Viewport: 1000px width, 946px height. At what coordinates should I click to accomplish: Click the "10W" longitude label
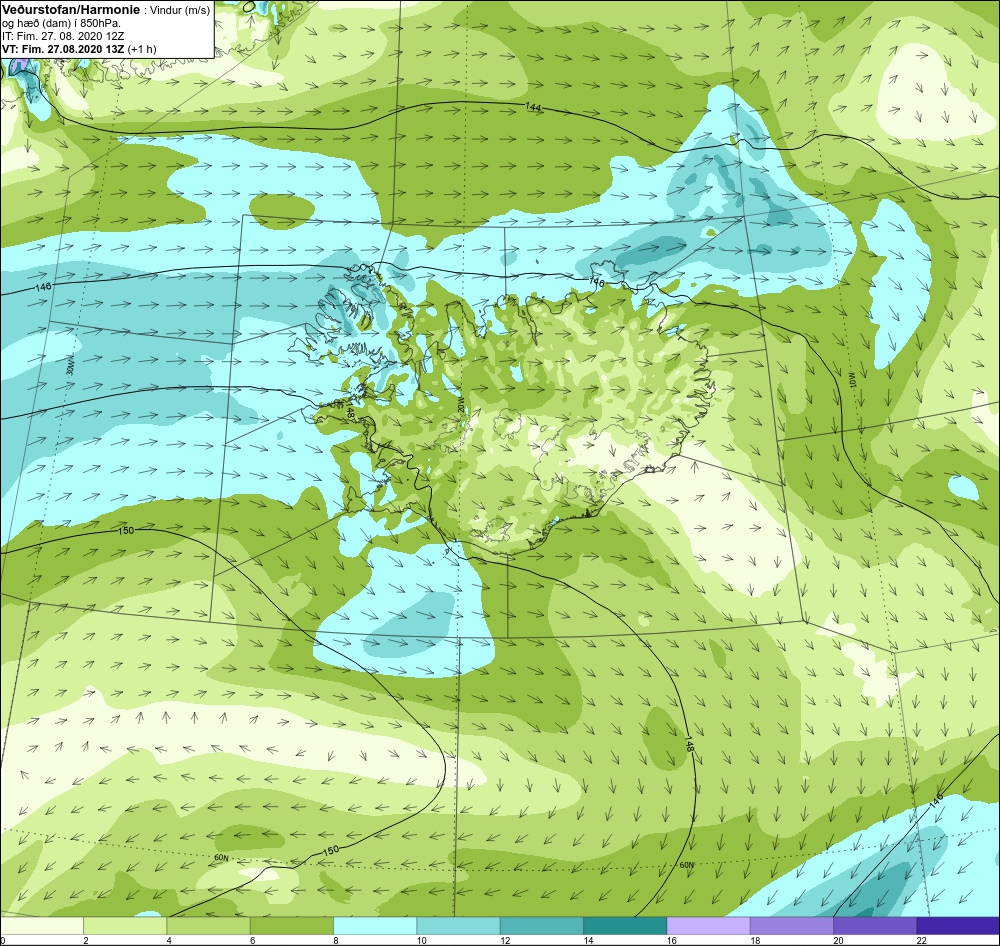tap(853, 381)
